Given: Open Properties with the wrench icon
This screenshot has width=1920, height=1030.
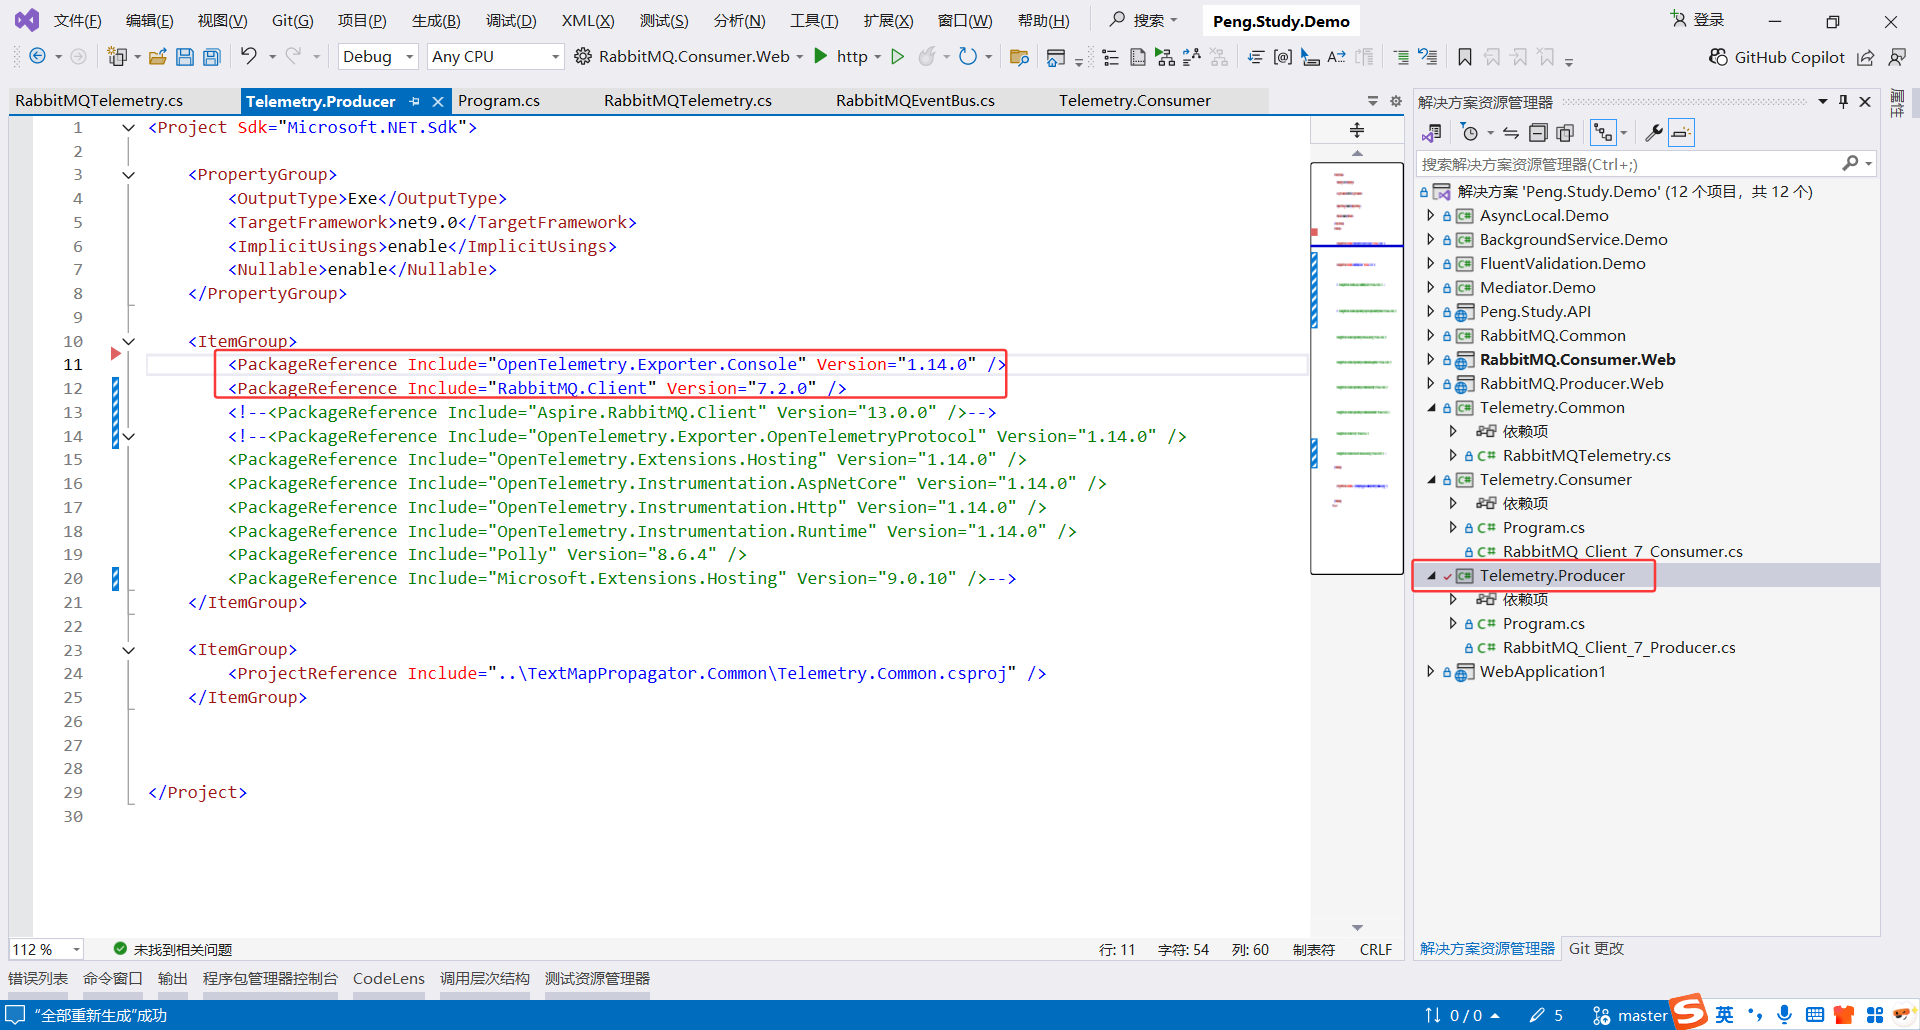Looking at the screenshot, I should point(1654,133).
